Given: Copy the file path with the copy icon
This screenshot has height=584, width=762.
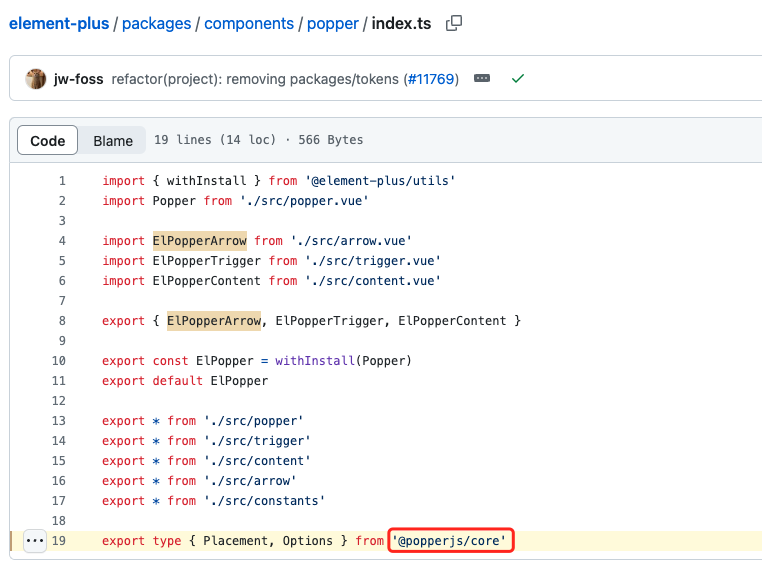Looking at the screenshot, I should click(x=454, y=23).
